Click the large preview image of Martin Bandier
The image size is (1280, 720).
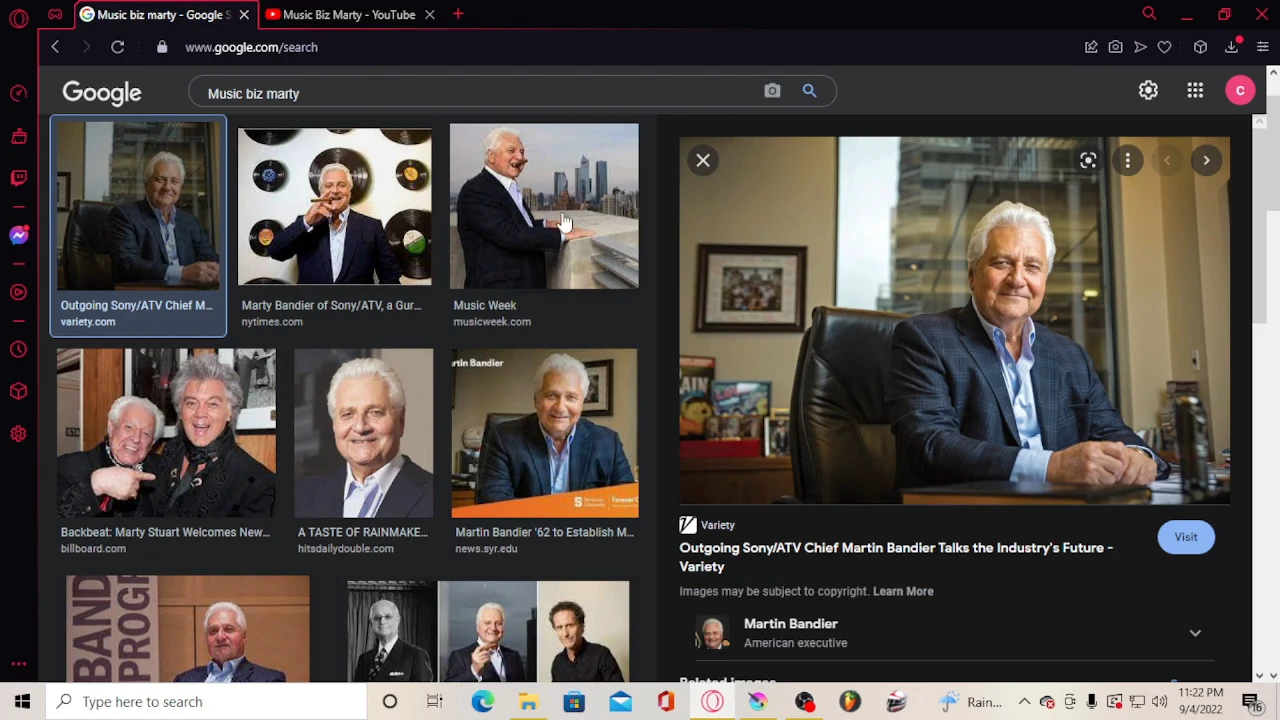click(955, 321)
